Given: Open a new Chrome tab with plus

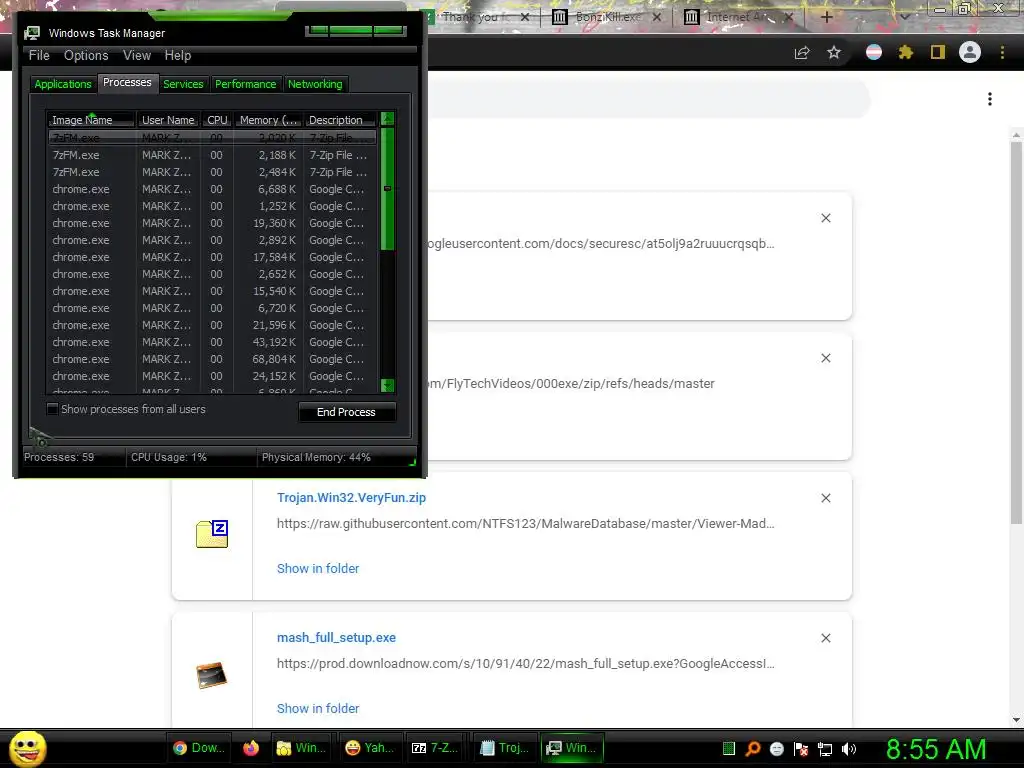Looking at the screenshot, I should [826, 17].
